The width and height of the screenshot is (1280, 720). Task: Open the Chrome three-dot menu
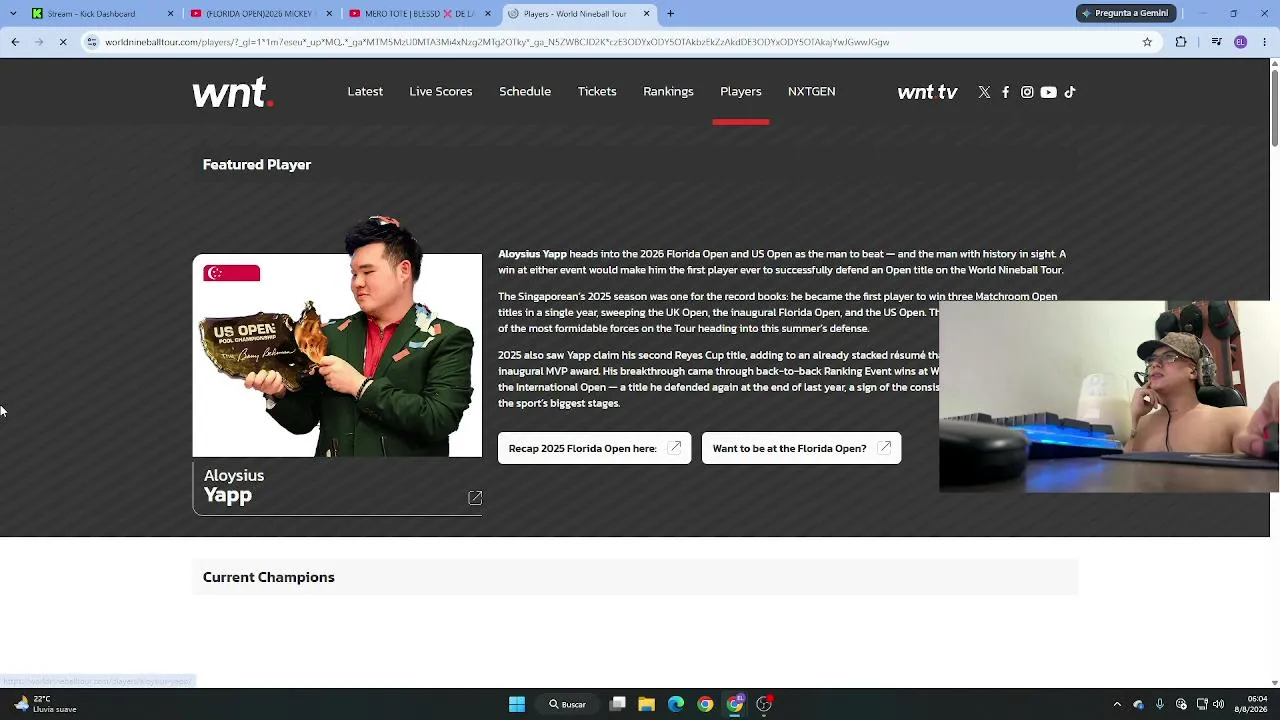(x=1264, y=42)
